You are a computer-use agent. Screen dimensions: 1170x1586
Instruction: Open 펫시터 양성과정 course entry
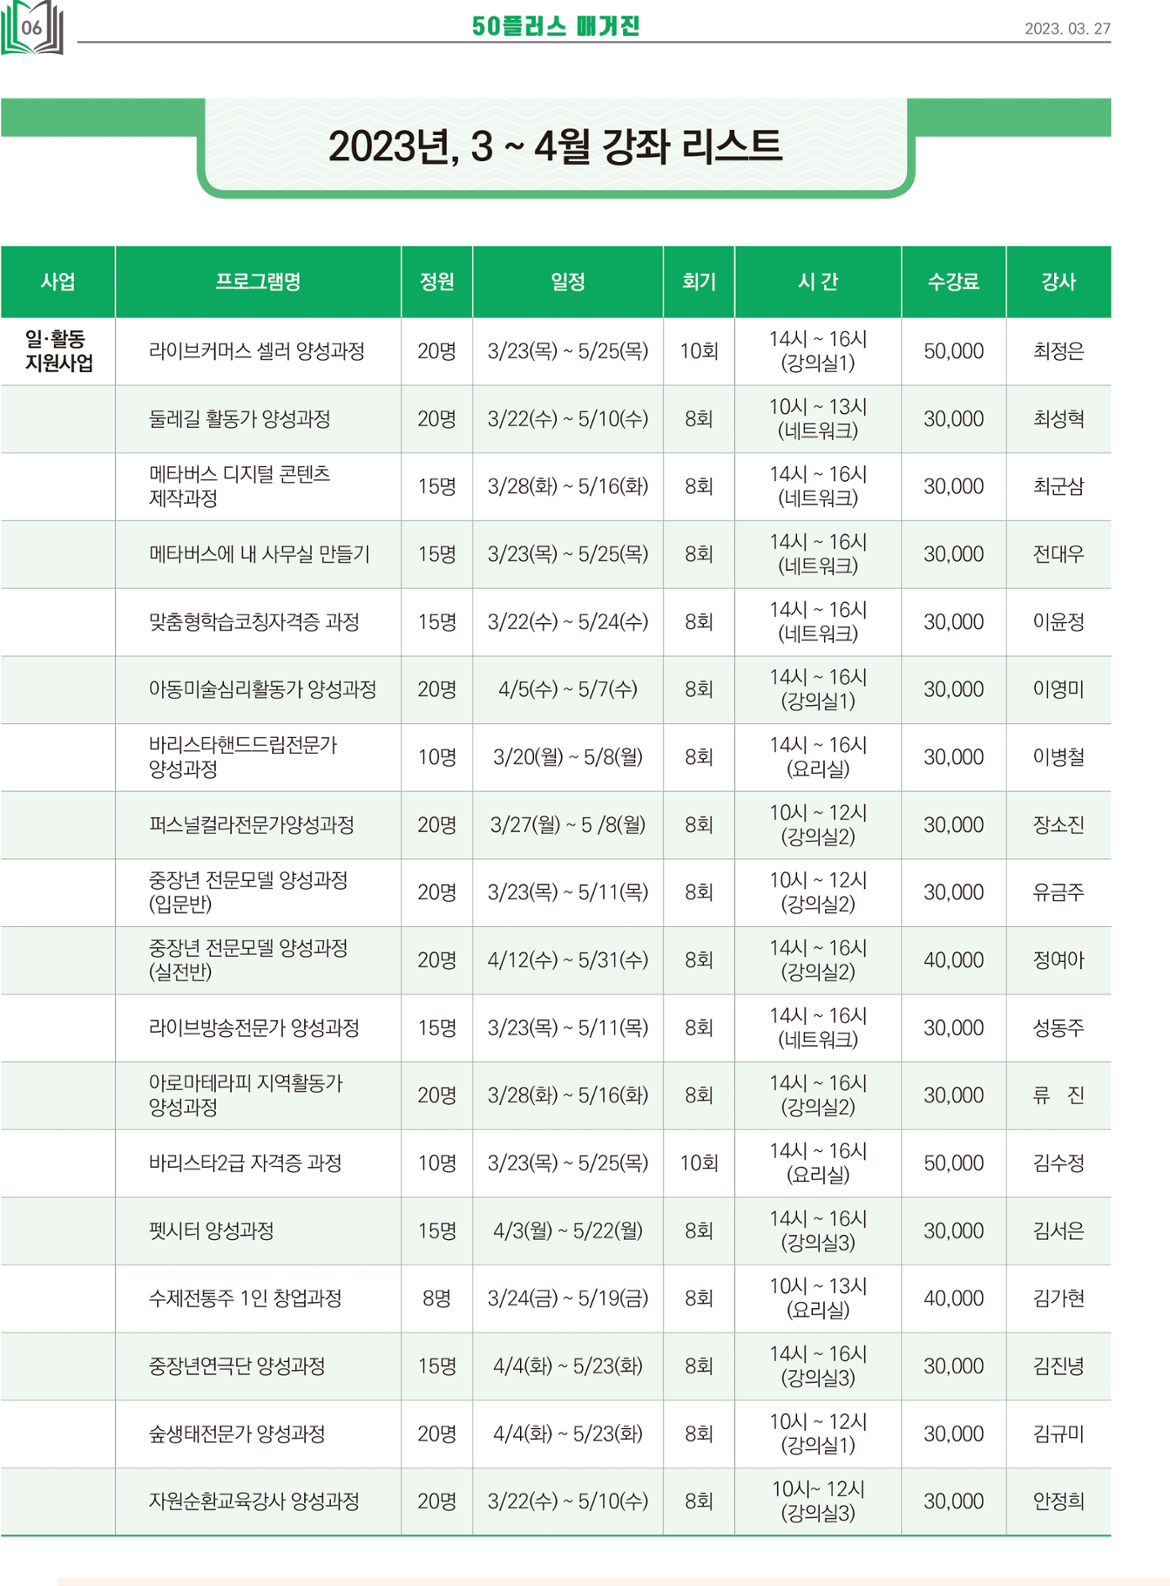point(211,1231)
